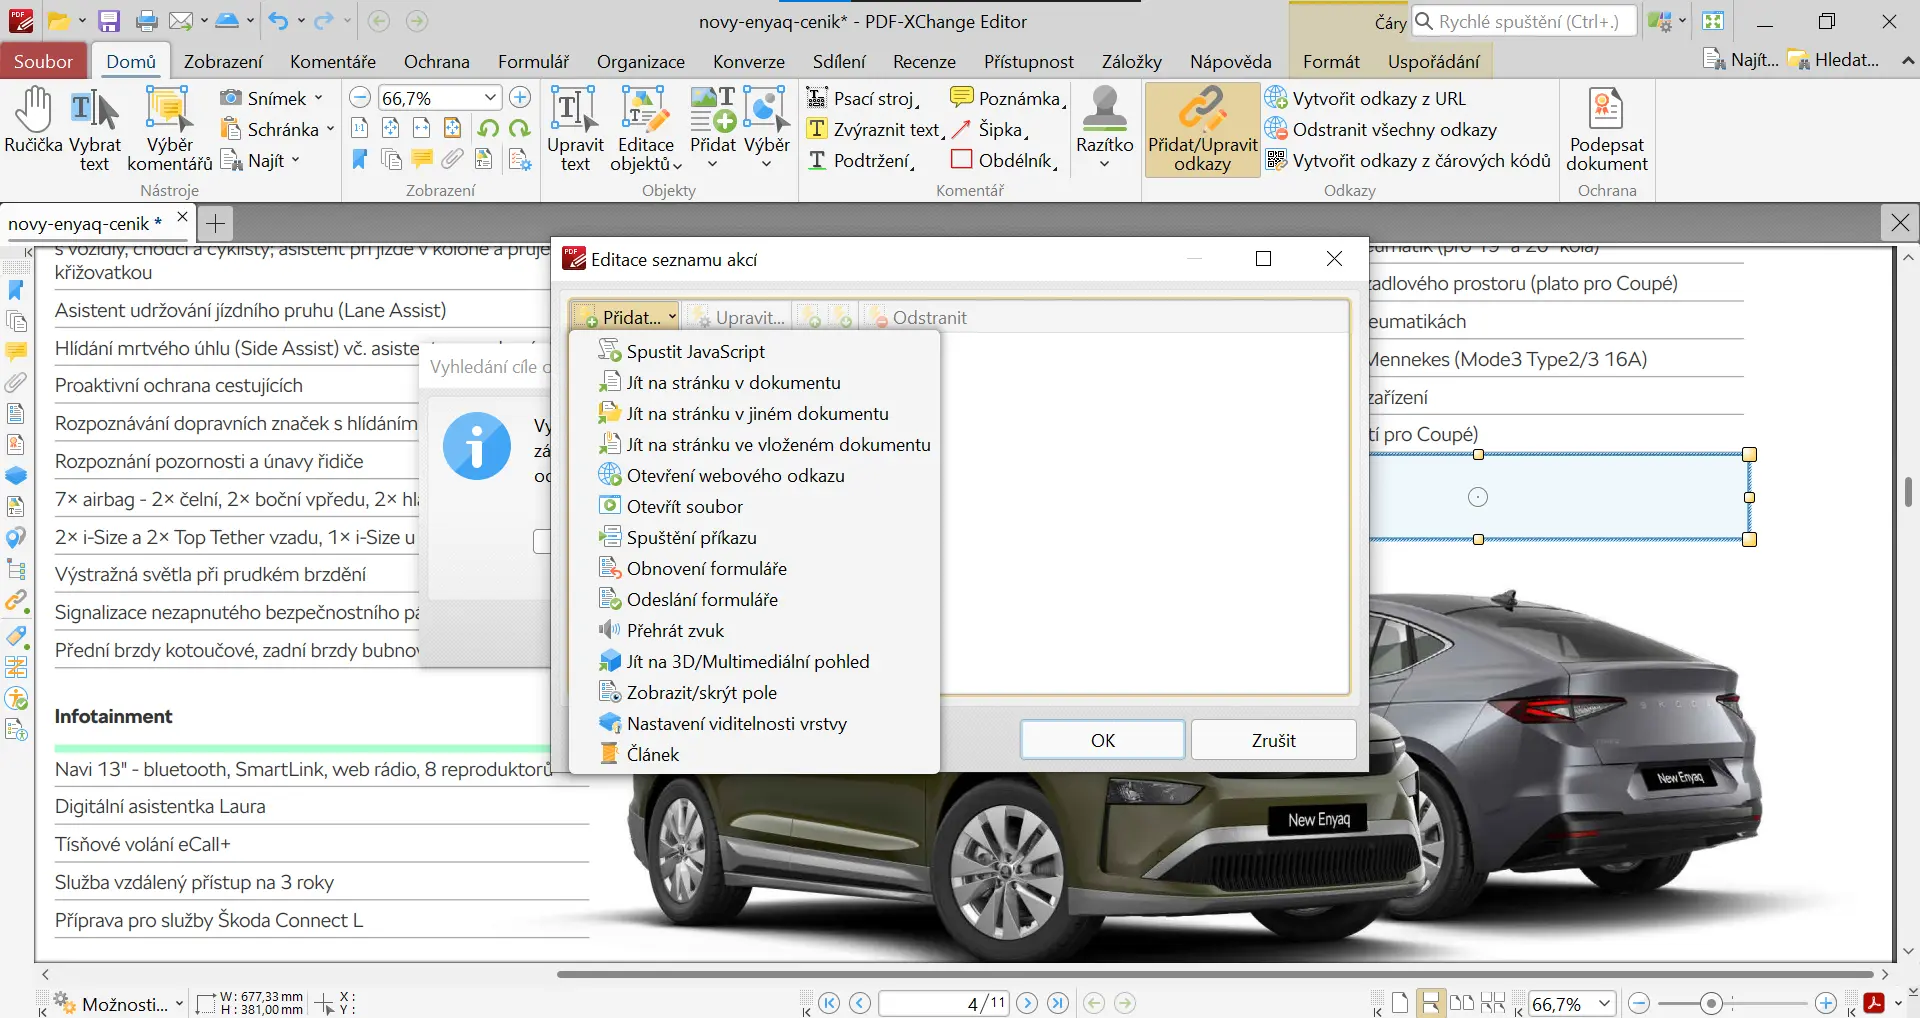Image resolution: width=1920 pixels, height=1018 pixels.
Task: Click Odstranit všechny odkazy
Action: [x=1381, y=129]
